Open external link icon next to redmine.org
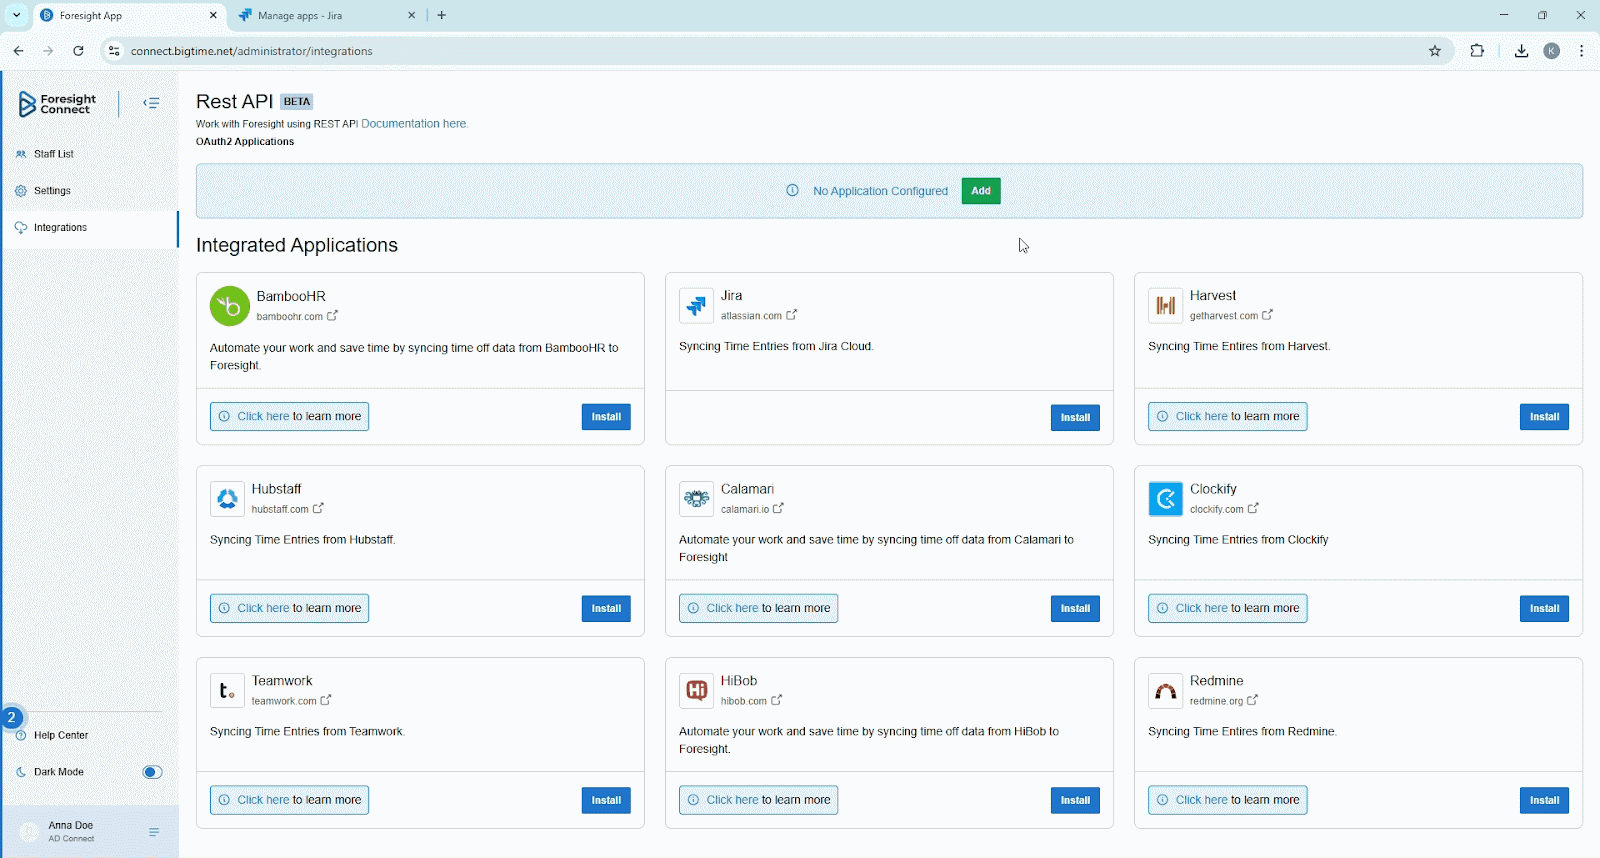Viewport: 1600px width, 858px height. coord(1252,701)
